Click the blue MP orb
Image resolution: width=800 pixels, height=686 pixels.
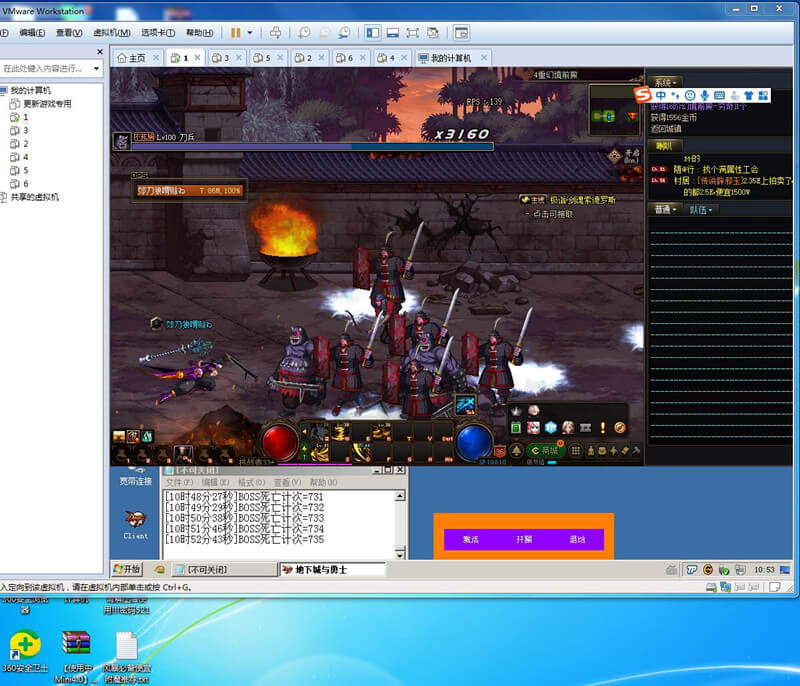(x=474, y=442)
